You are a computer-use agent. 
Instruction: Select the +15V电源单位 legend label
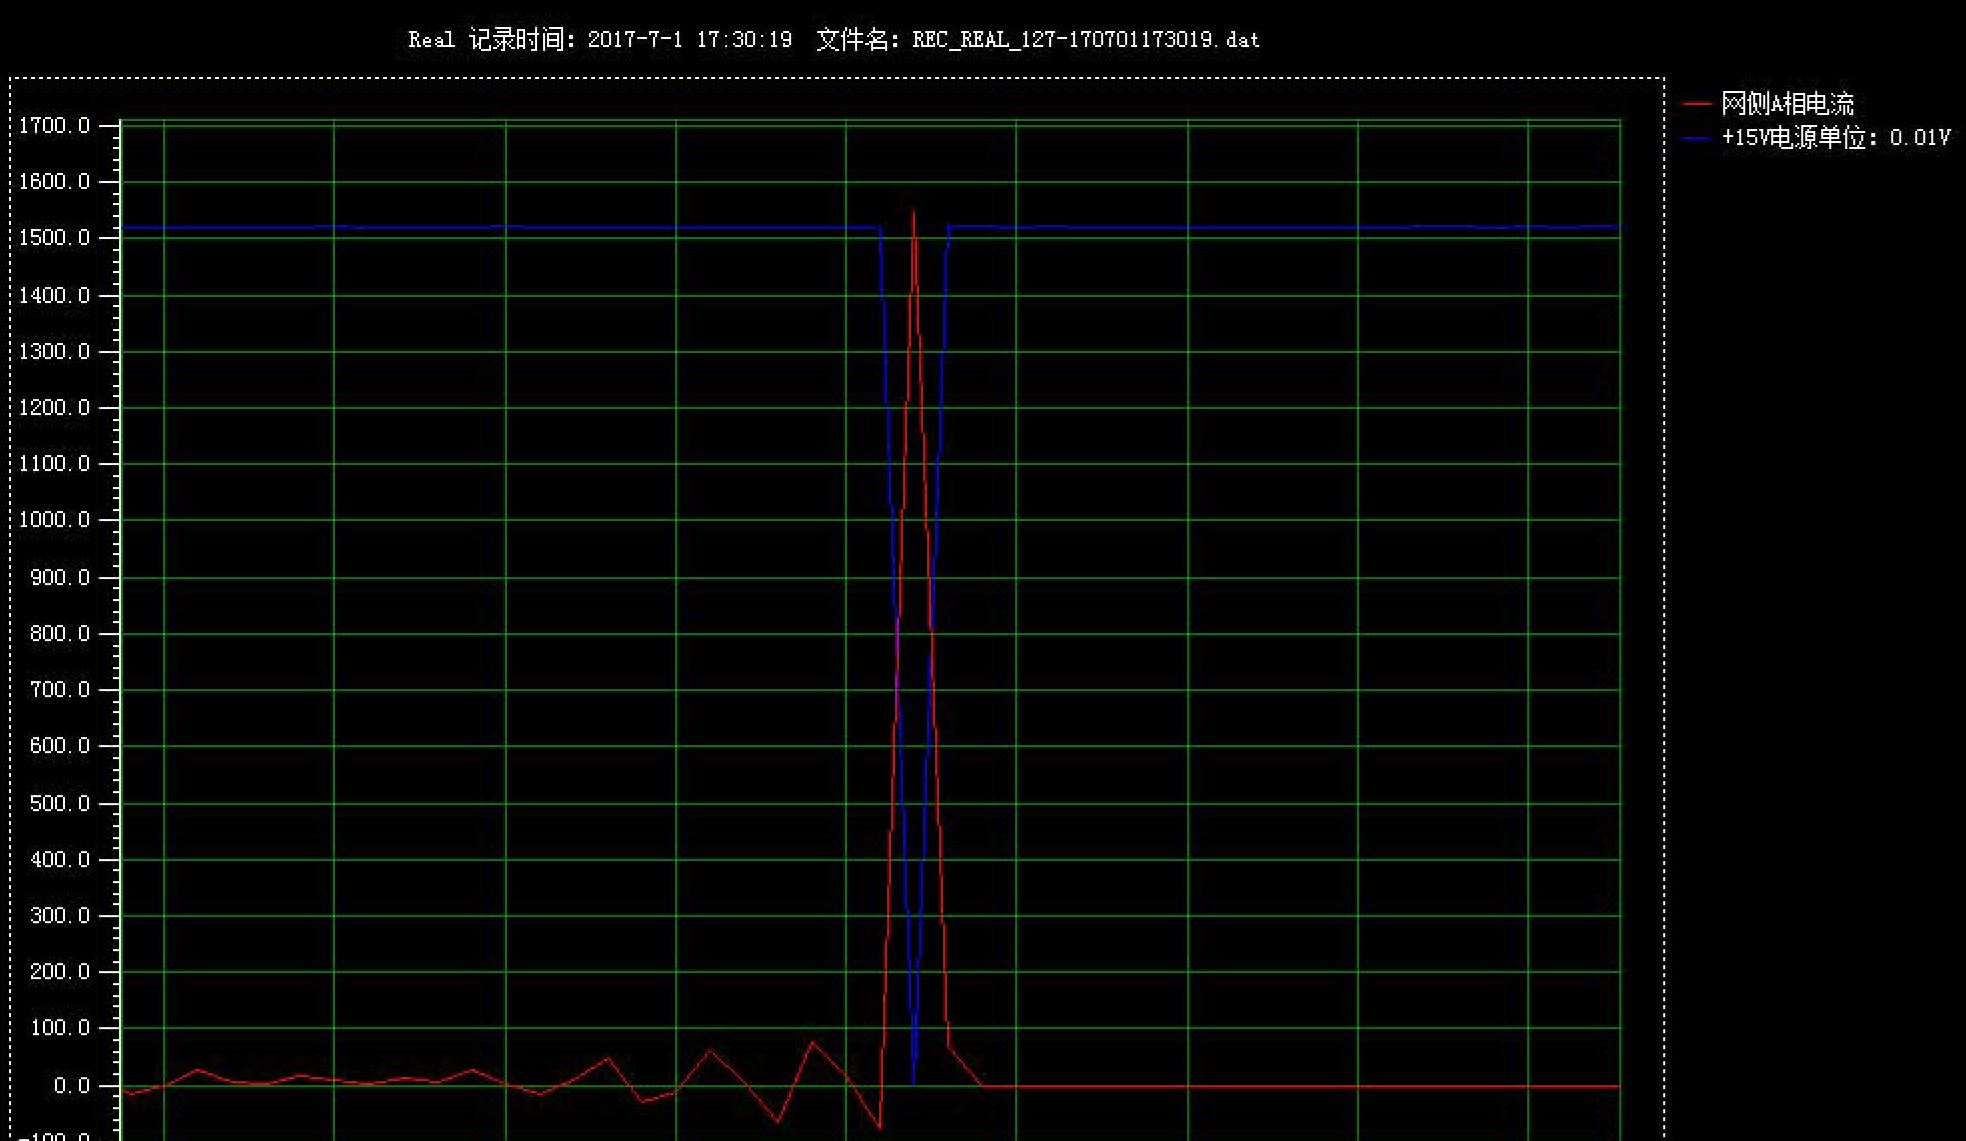1835,138
